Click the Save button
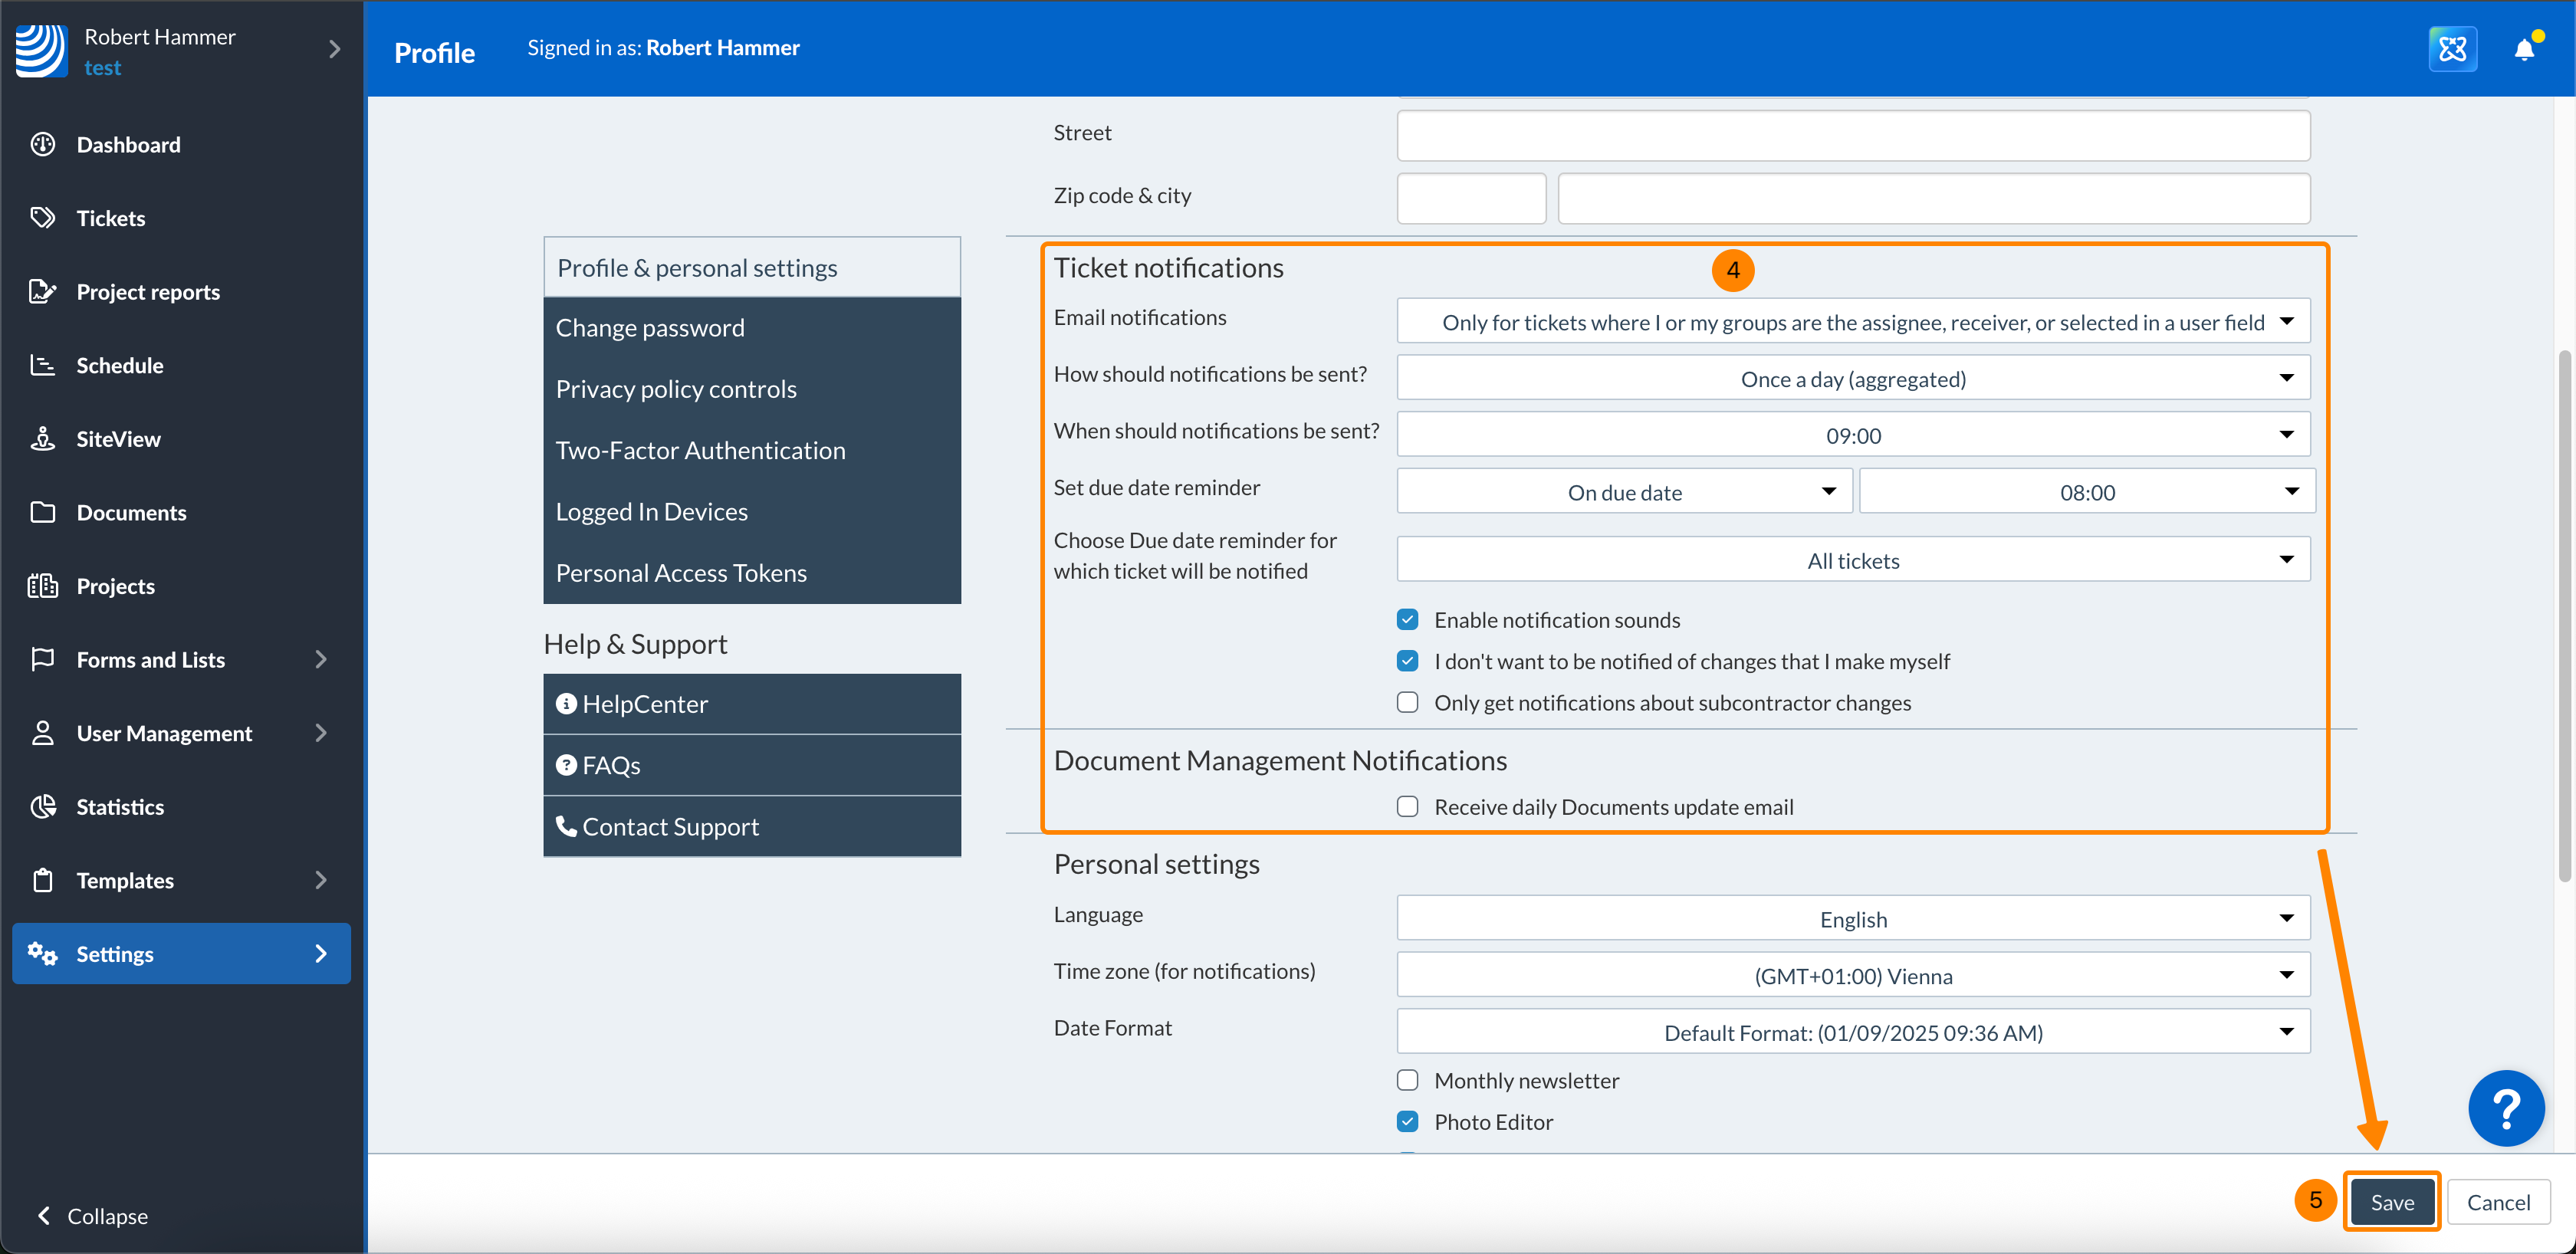2576x1254 pixels. (2391, 1202)
